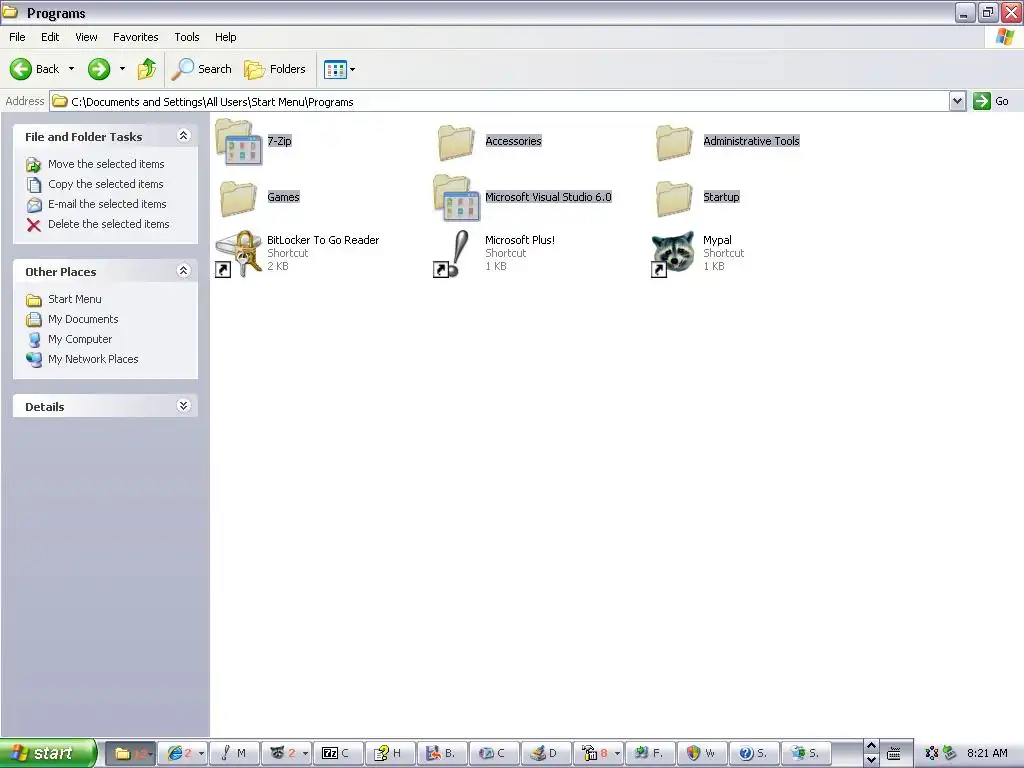Select the Games folder icon
This screenshot has height=768, width=1024.
(x=238, y=198)
